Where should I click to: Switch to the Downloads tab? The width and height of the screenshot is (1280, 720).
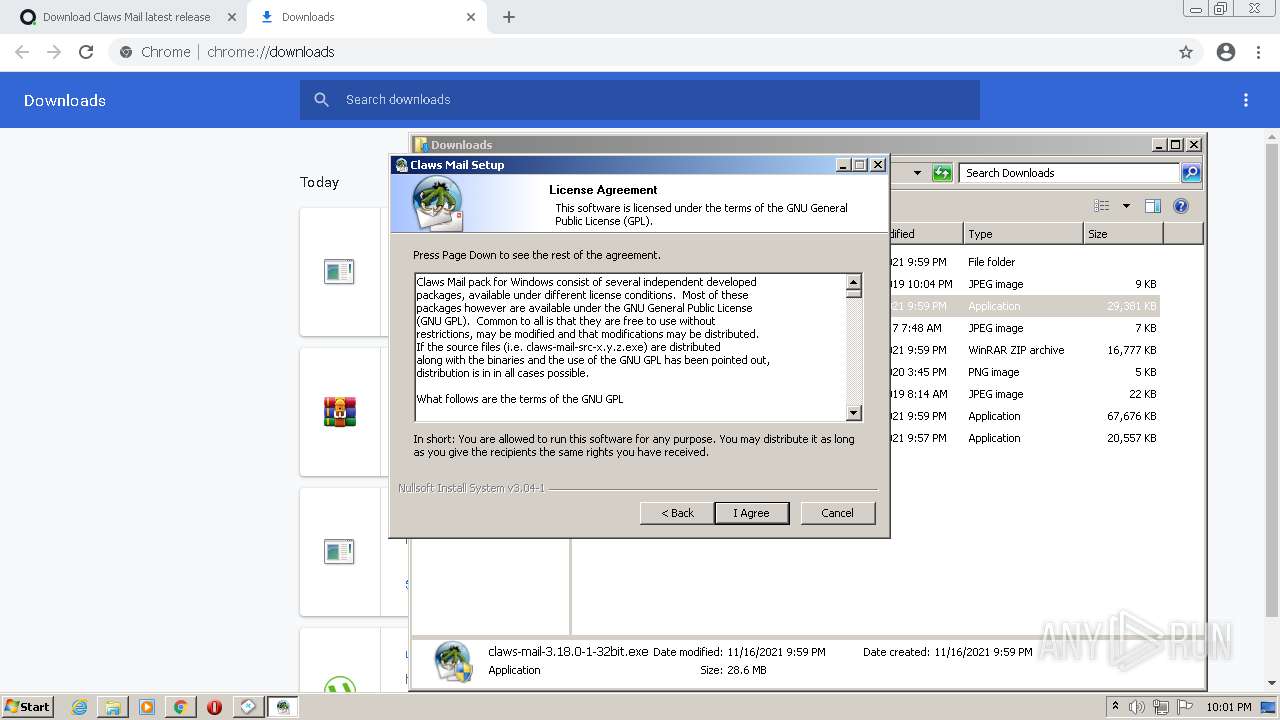(x=365, y=17)
